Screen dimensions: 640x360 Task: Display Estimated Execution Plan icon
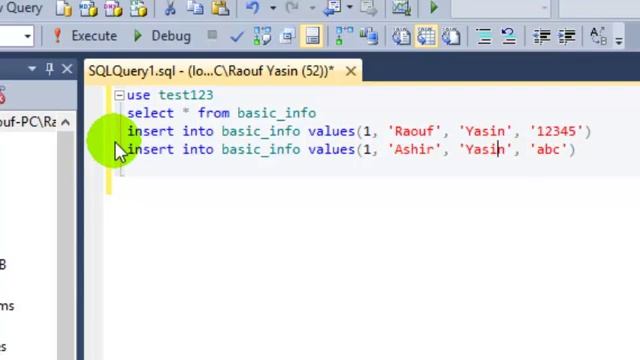pyautogui.click(x=262, y=36)
